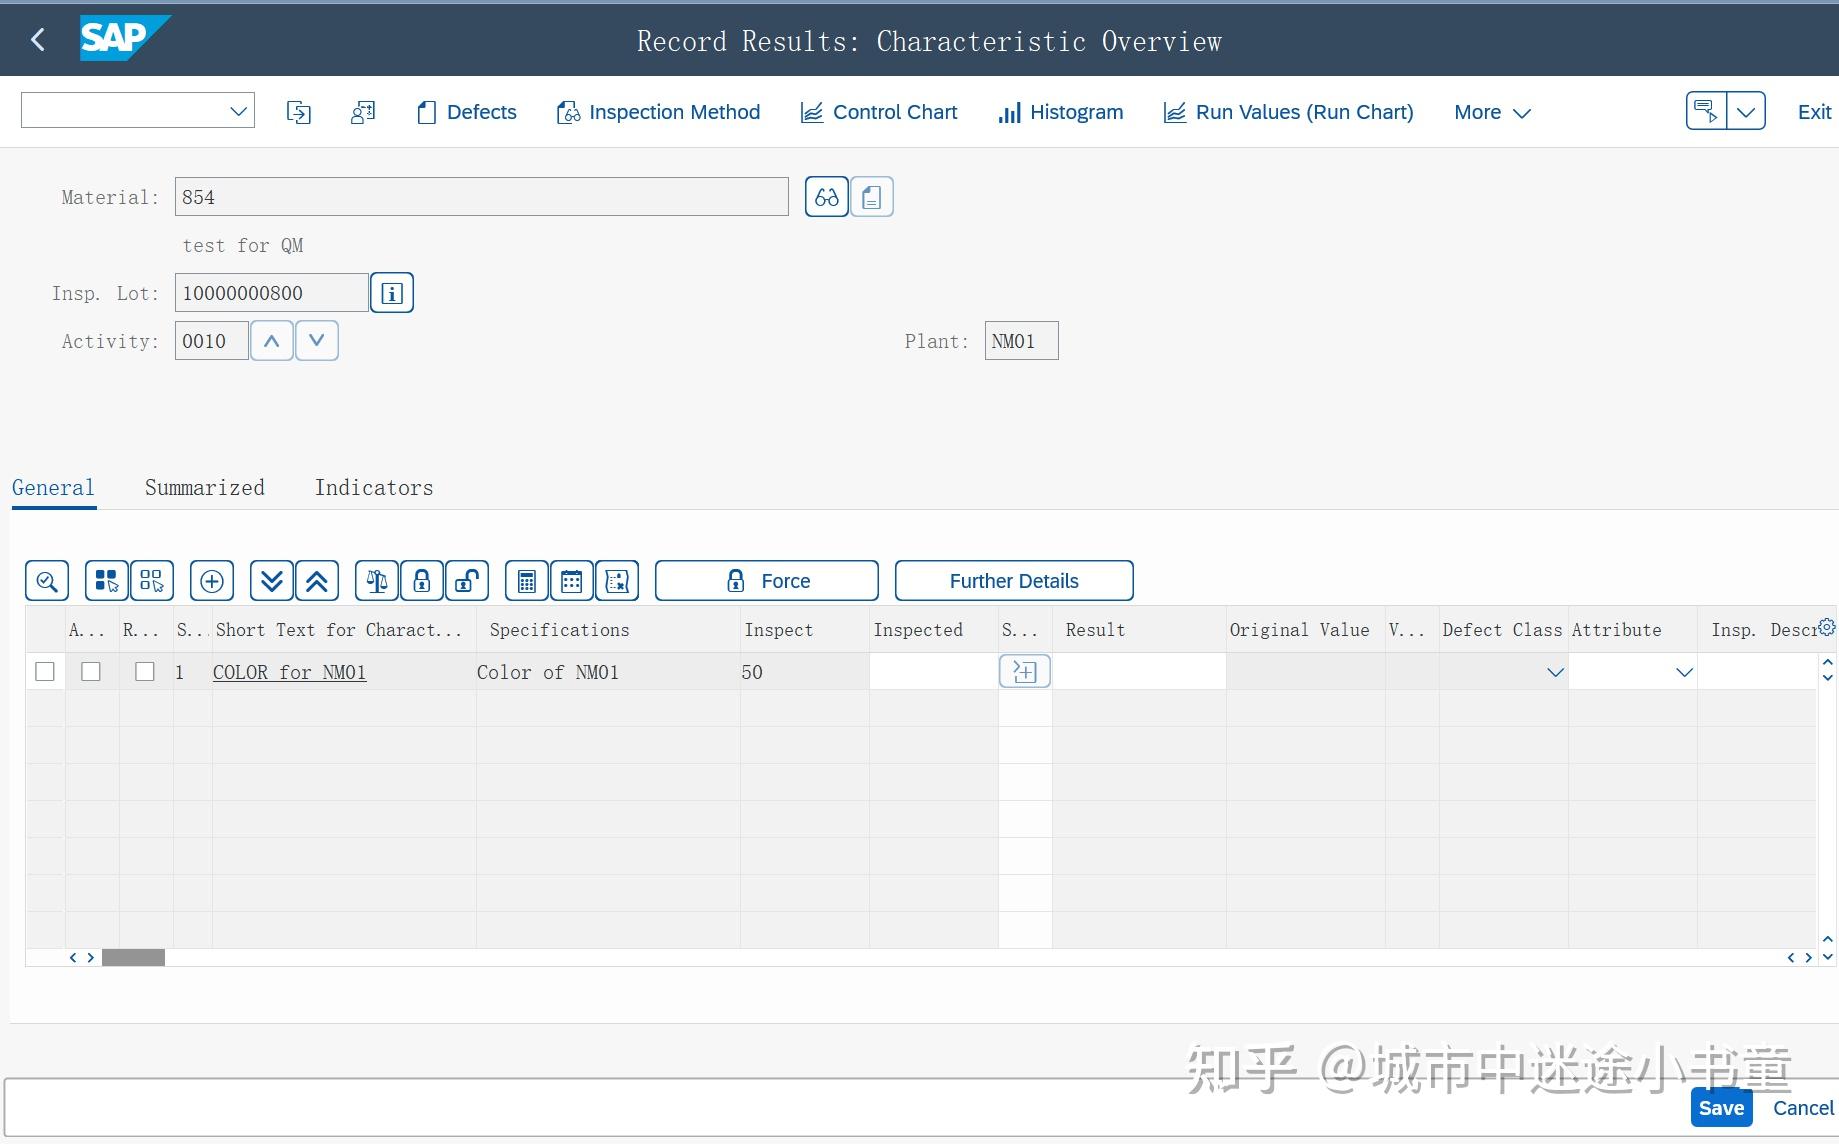Click the magnifying glass search icon

click(x=46, y=580)
